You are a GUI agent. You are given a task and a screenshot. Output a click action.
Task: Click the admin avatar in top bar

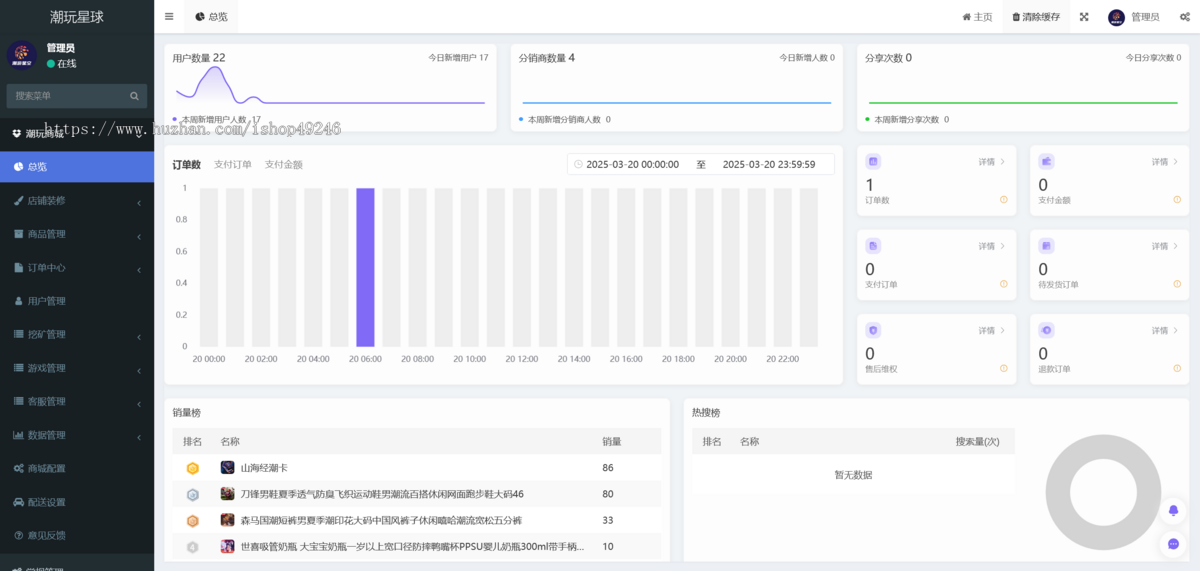[1116, 17]
